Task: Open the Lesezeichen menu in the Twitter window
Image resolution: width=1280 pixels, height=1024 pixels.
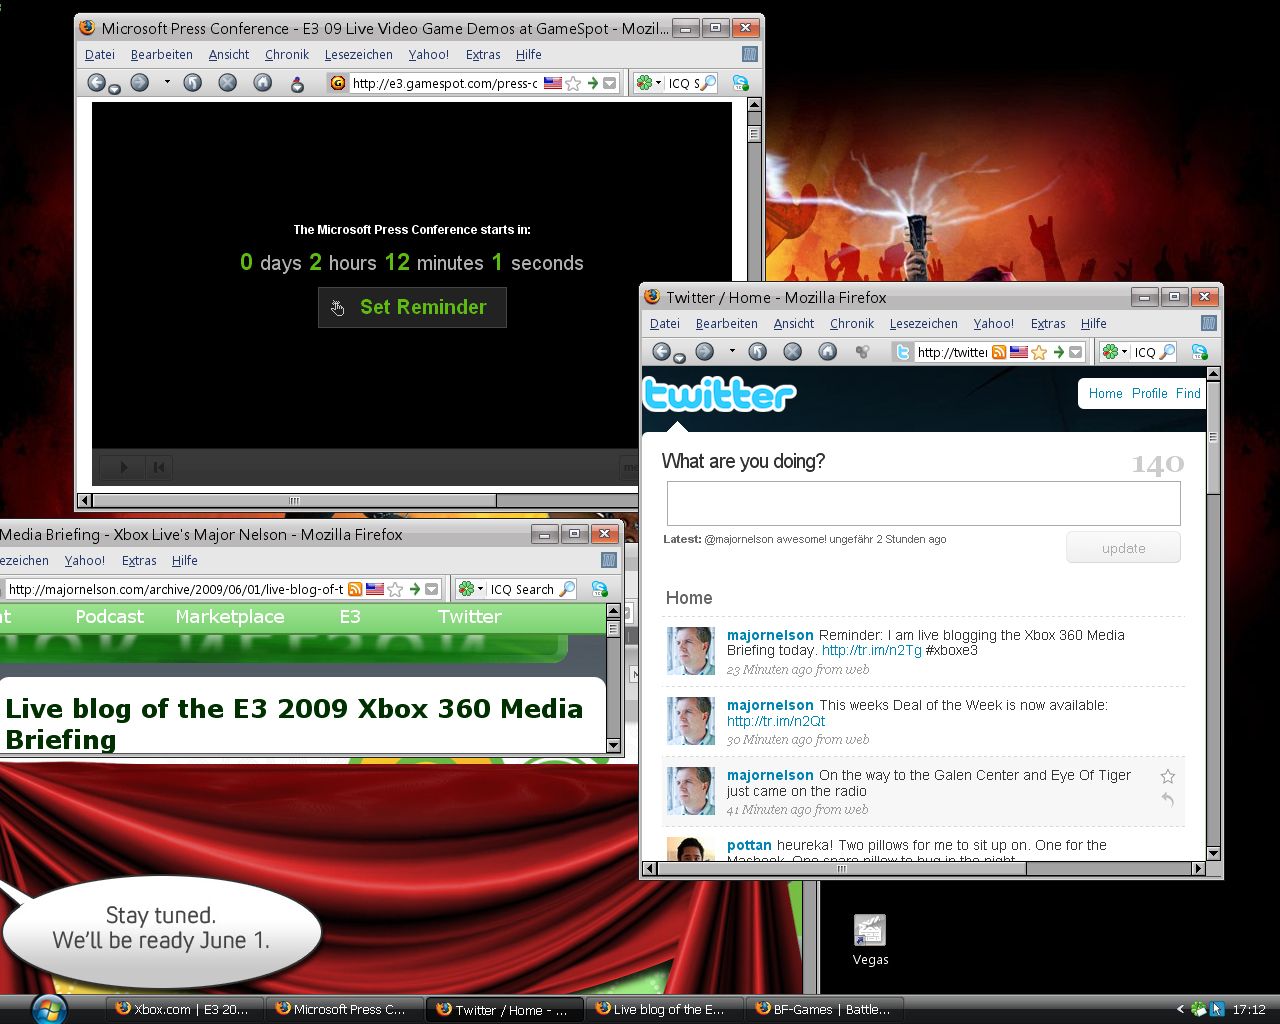Action: [924, 324]
